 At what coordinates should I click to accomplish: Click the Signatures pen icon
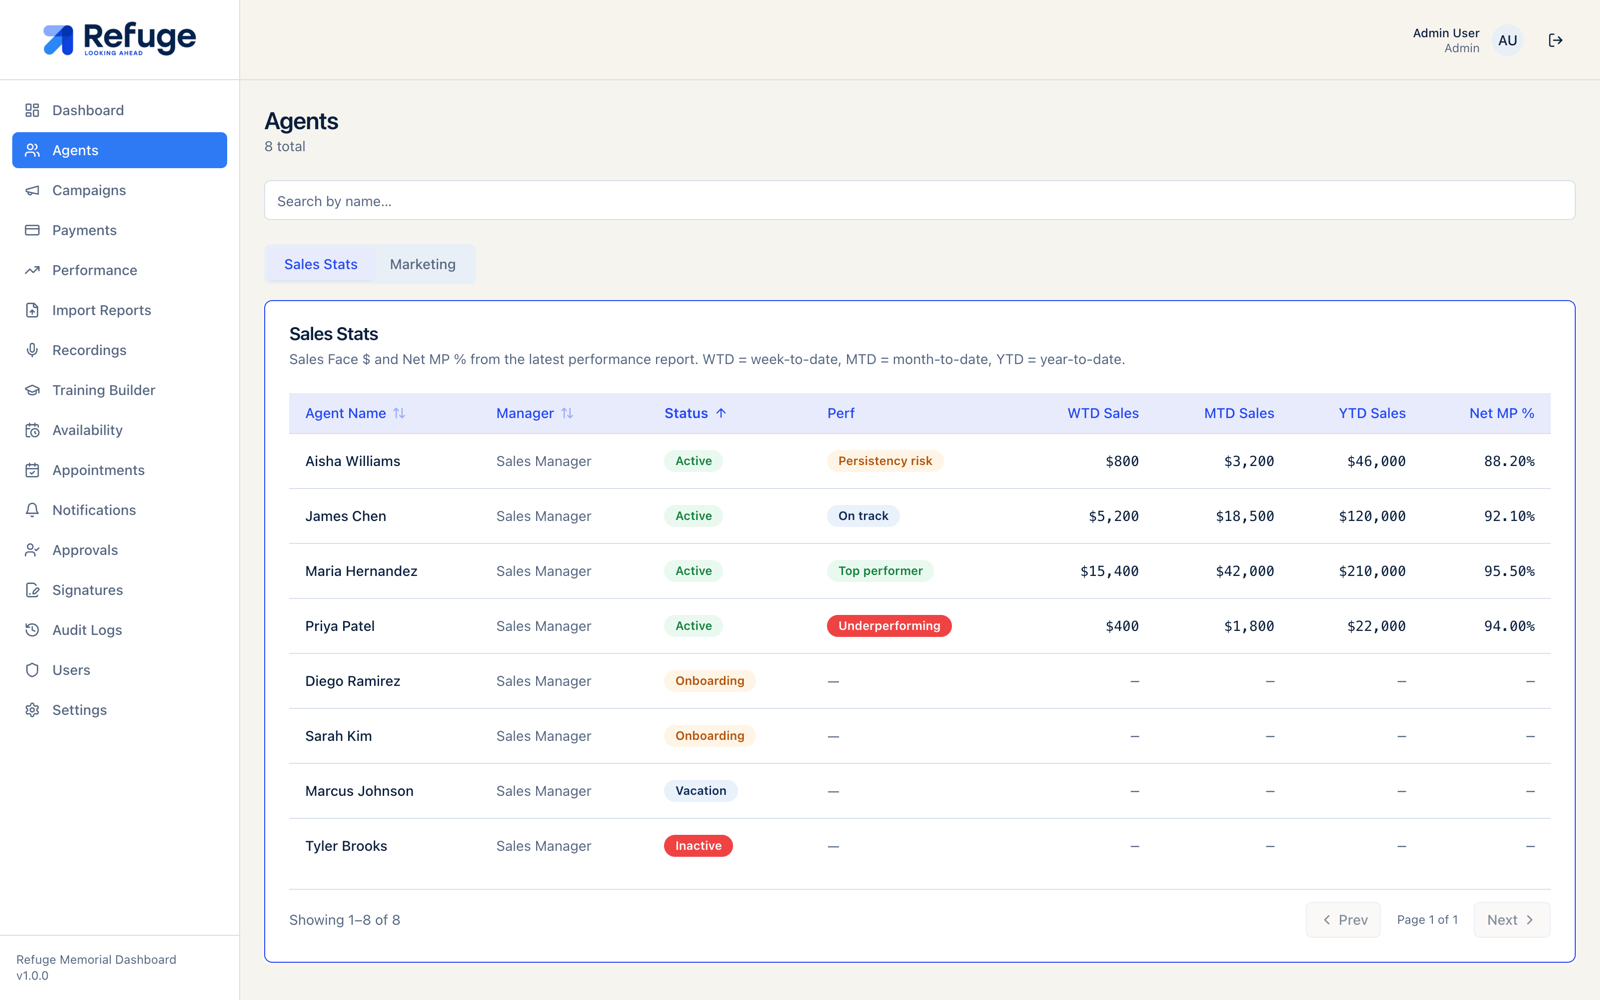pyautogui.click(x=32, y=590)
